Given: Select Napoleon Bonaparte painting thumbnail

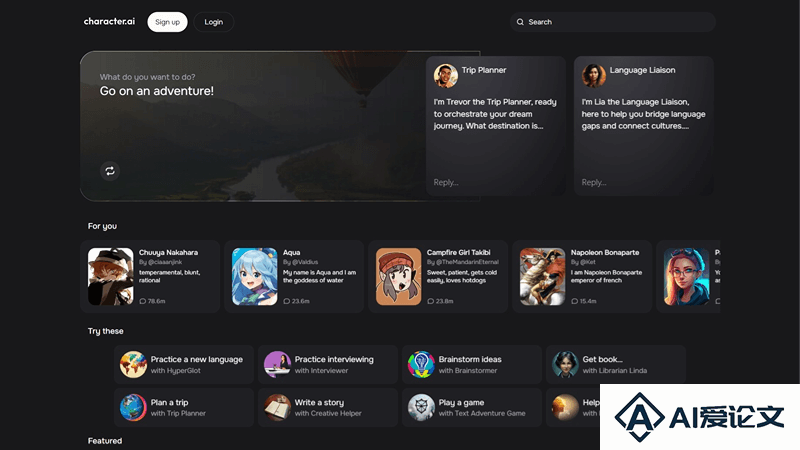Looking at the screenshot, I should coord(542,277).
